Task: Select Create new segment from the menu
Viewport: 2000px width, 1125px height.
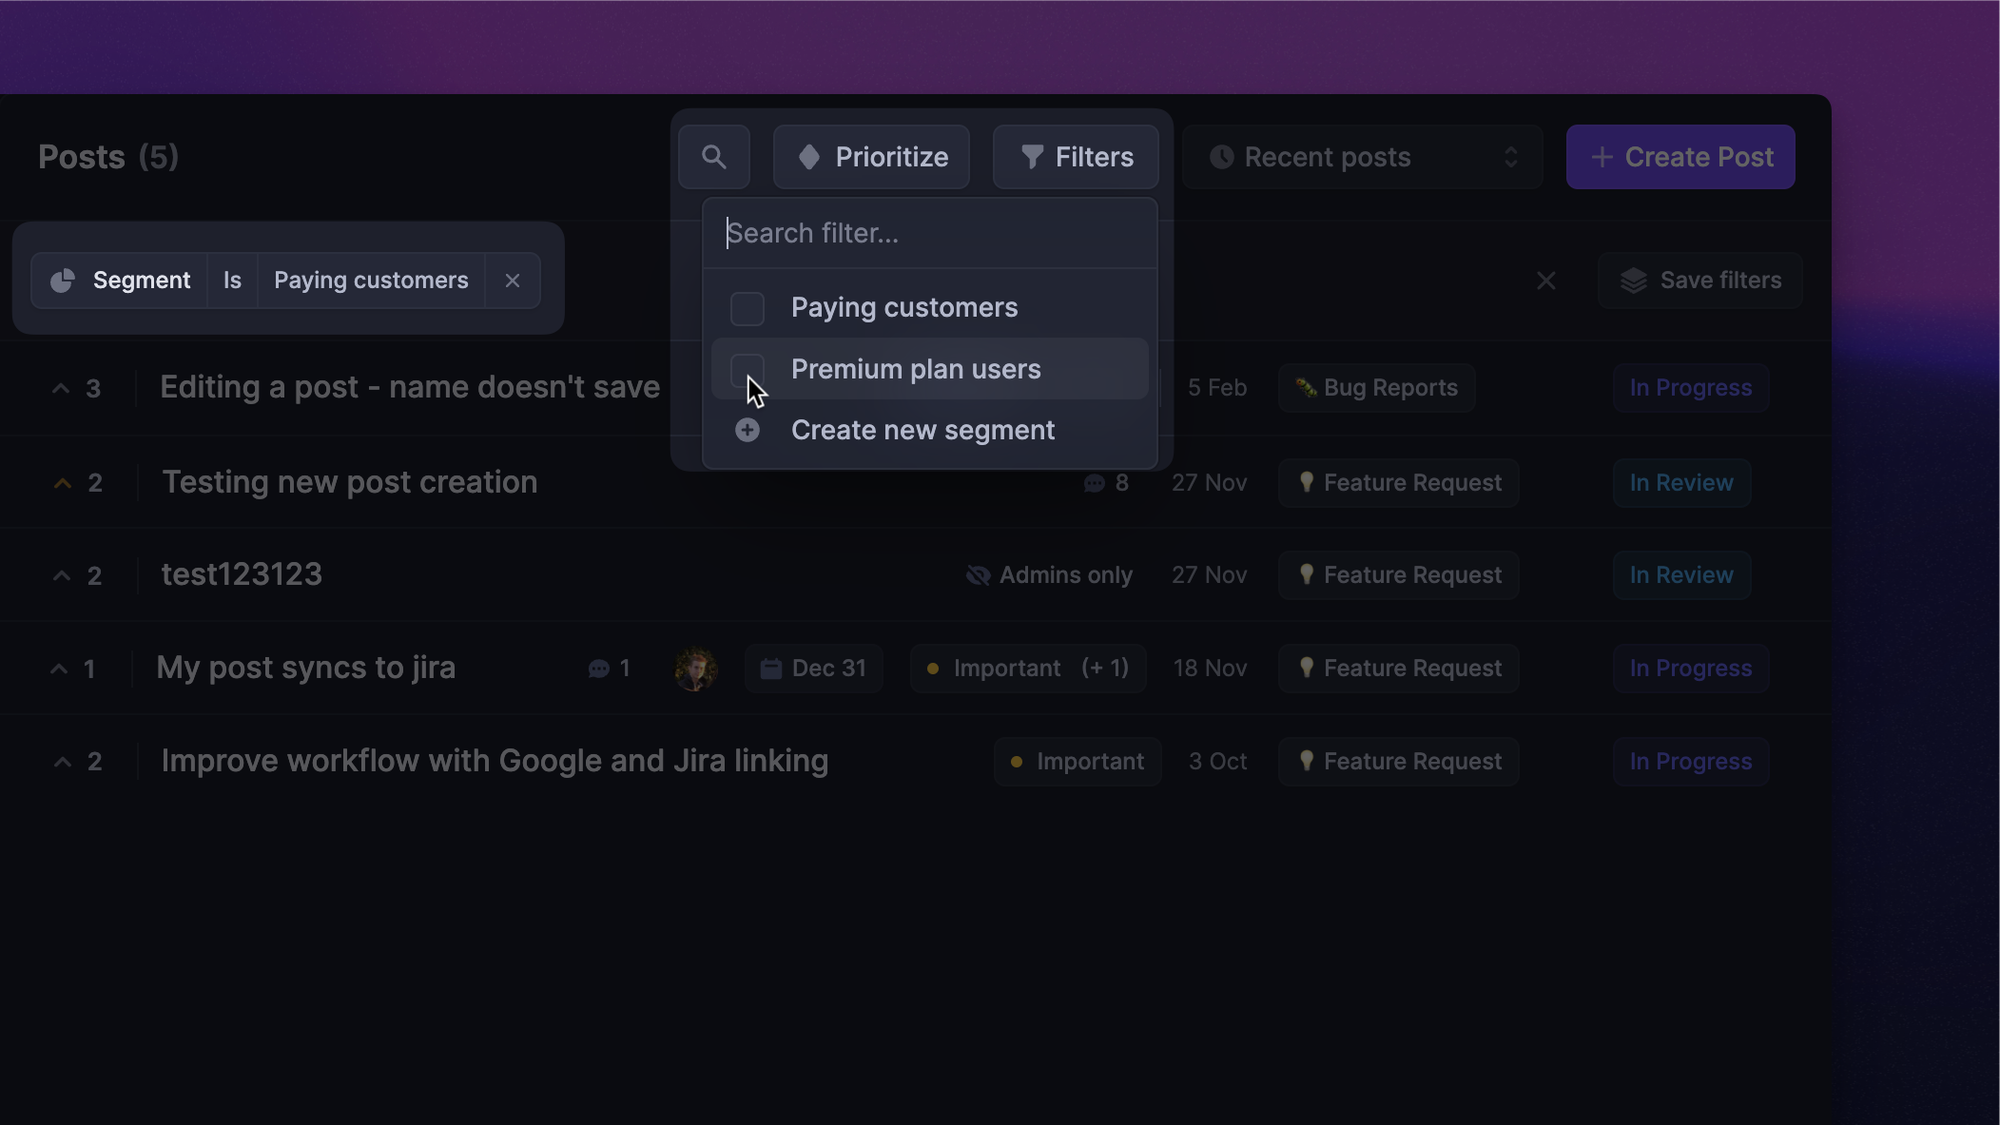Action: click(x=922, y=430)
